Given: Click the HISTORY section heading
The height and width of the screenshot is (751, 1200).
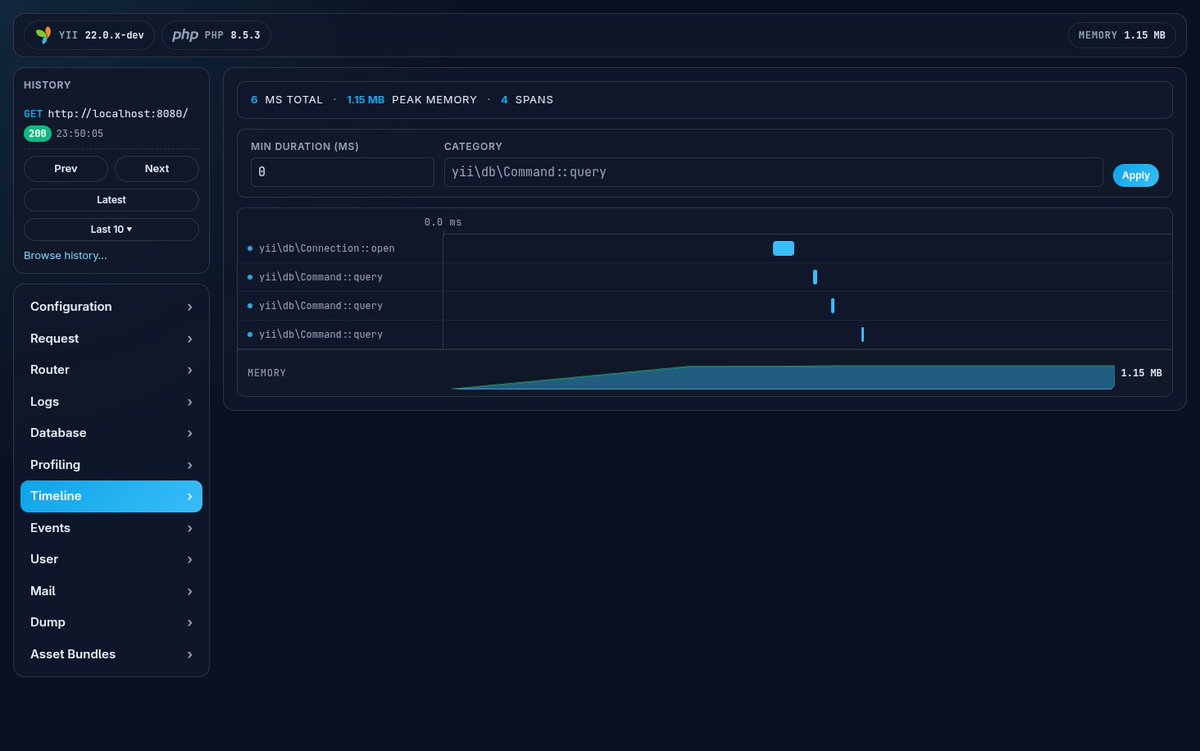Looking at the screenshot, I should click(x=47, y=86).
